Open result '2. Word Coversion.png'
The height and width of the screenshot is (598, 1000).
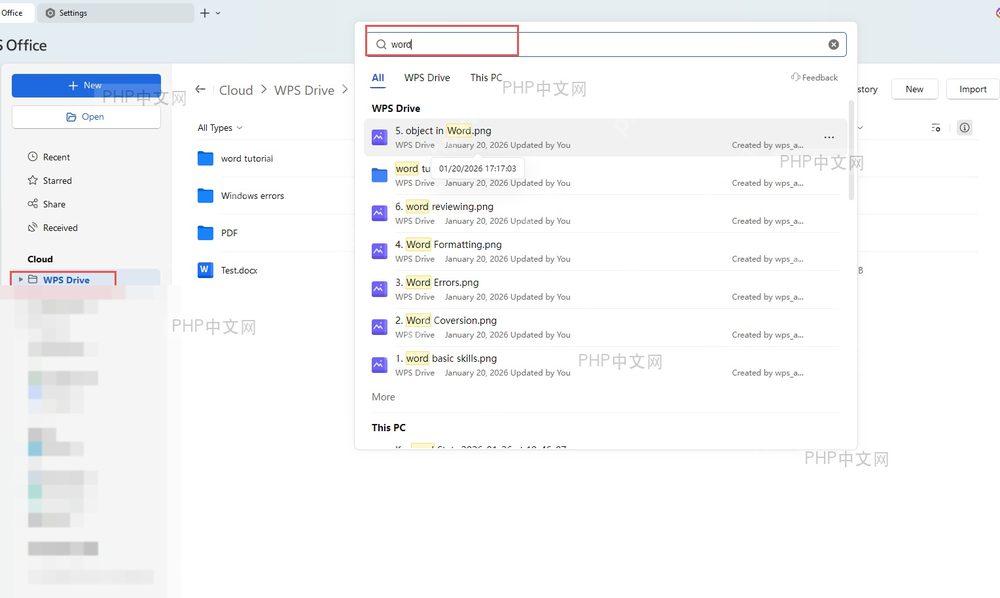click(x=605, y=327)
